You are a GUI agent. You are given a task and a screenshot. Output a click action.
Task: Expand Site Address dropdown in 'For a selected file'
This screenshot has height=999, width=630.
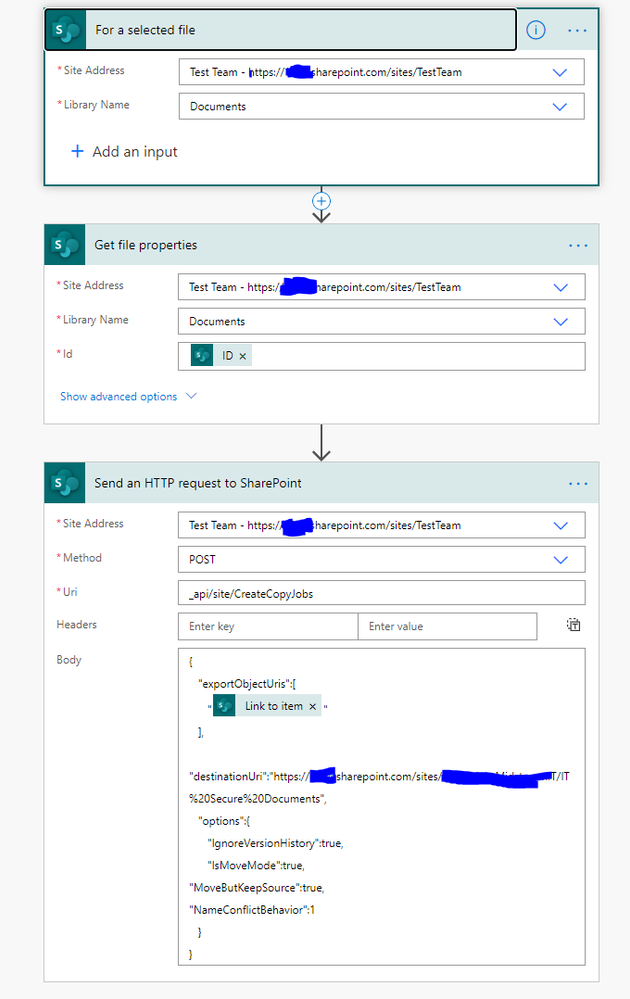coord(559,72)
